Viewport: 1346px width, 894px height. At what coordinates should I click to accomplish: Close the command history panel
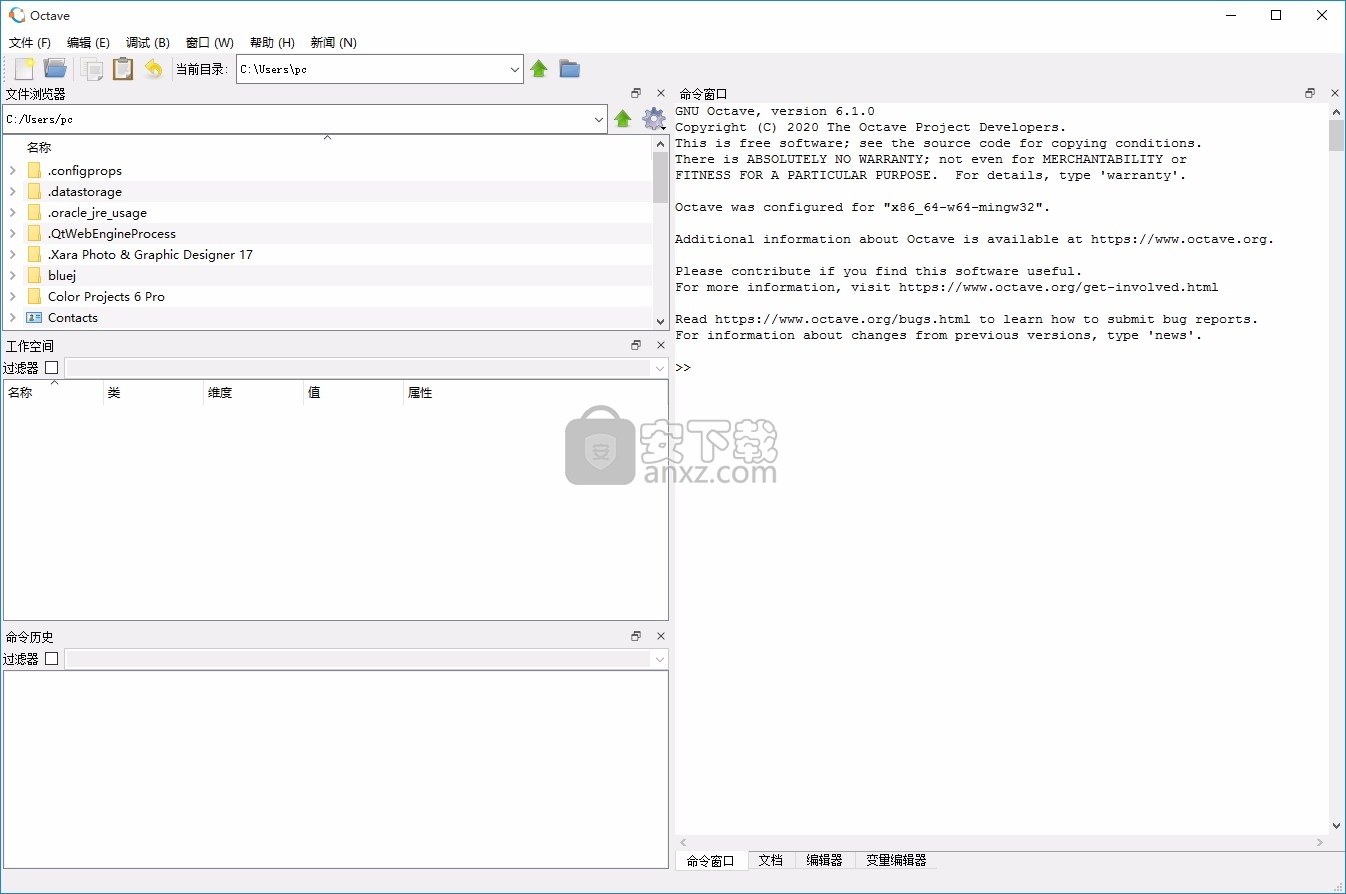click(660, 636)
